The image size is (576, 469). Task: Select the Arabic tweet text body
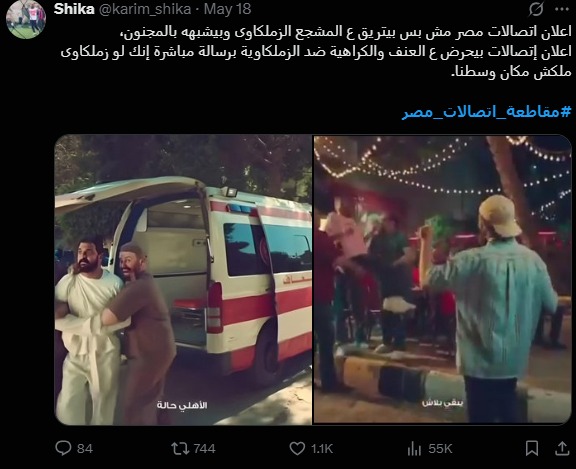pos(316,52)
